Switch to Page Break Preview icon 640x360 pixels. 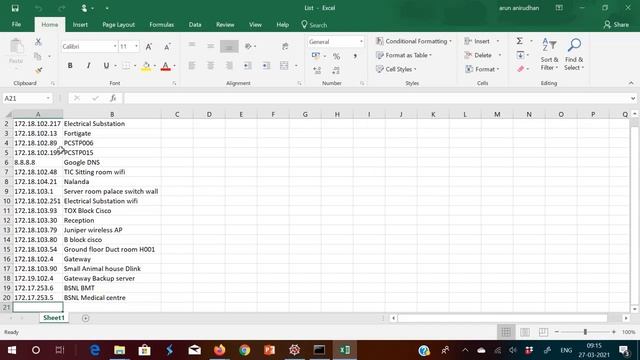click(543, 332)
